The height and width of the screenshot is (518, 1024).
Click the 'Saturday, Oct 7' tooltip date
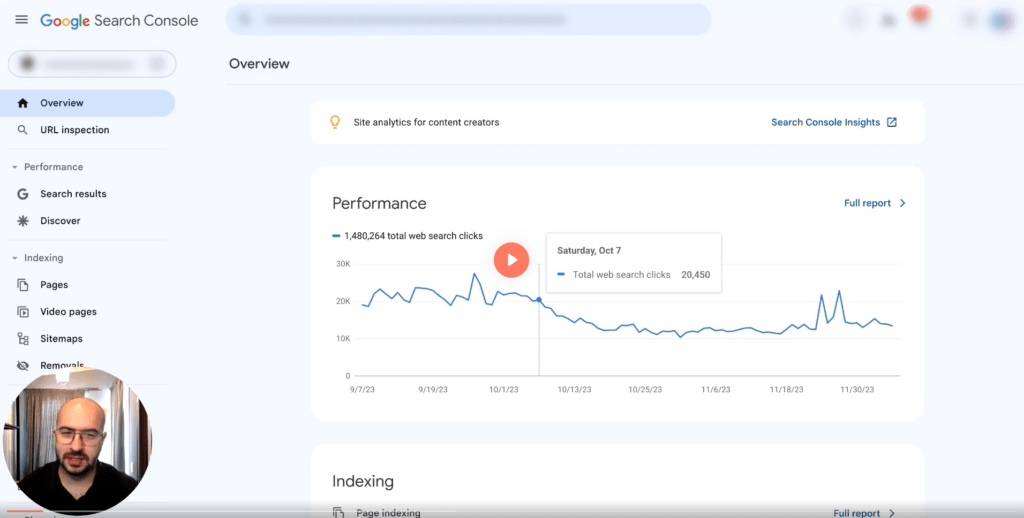coord(589,250)
